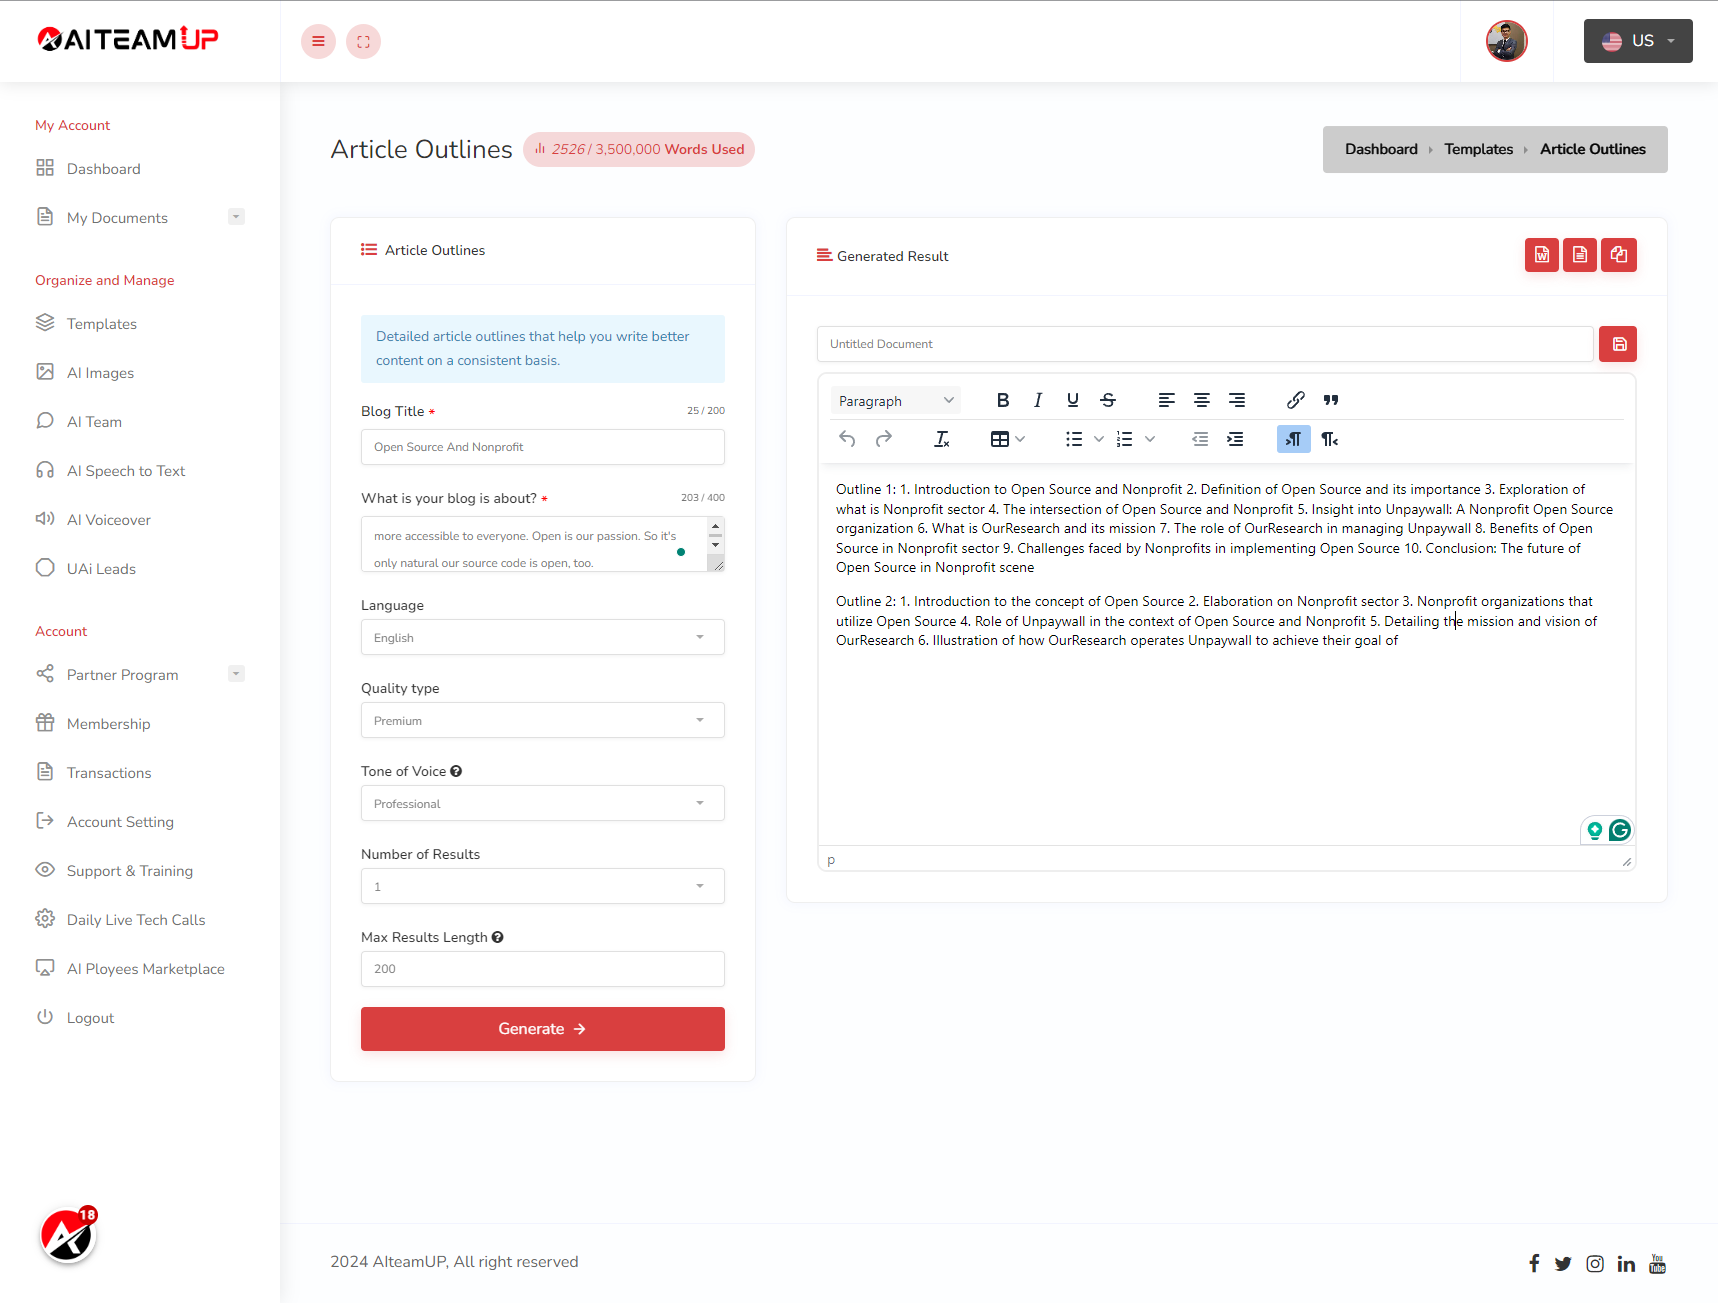Toggle bold formatting in the editor
Viewport: 1718px width, 1303px height.
1003,400
